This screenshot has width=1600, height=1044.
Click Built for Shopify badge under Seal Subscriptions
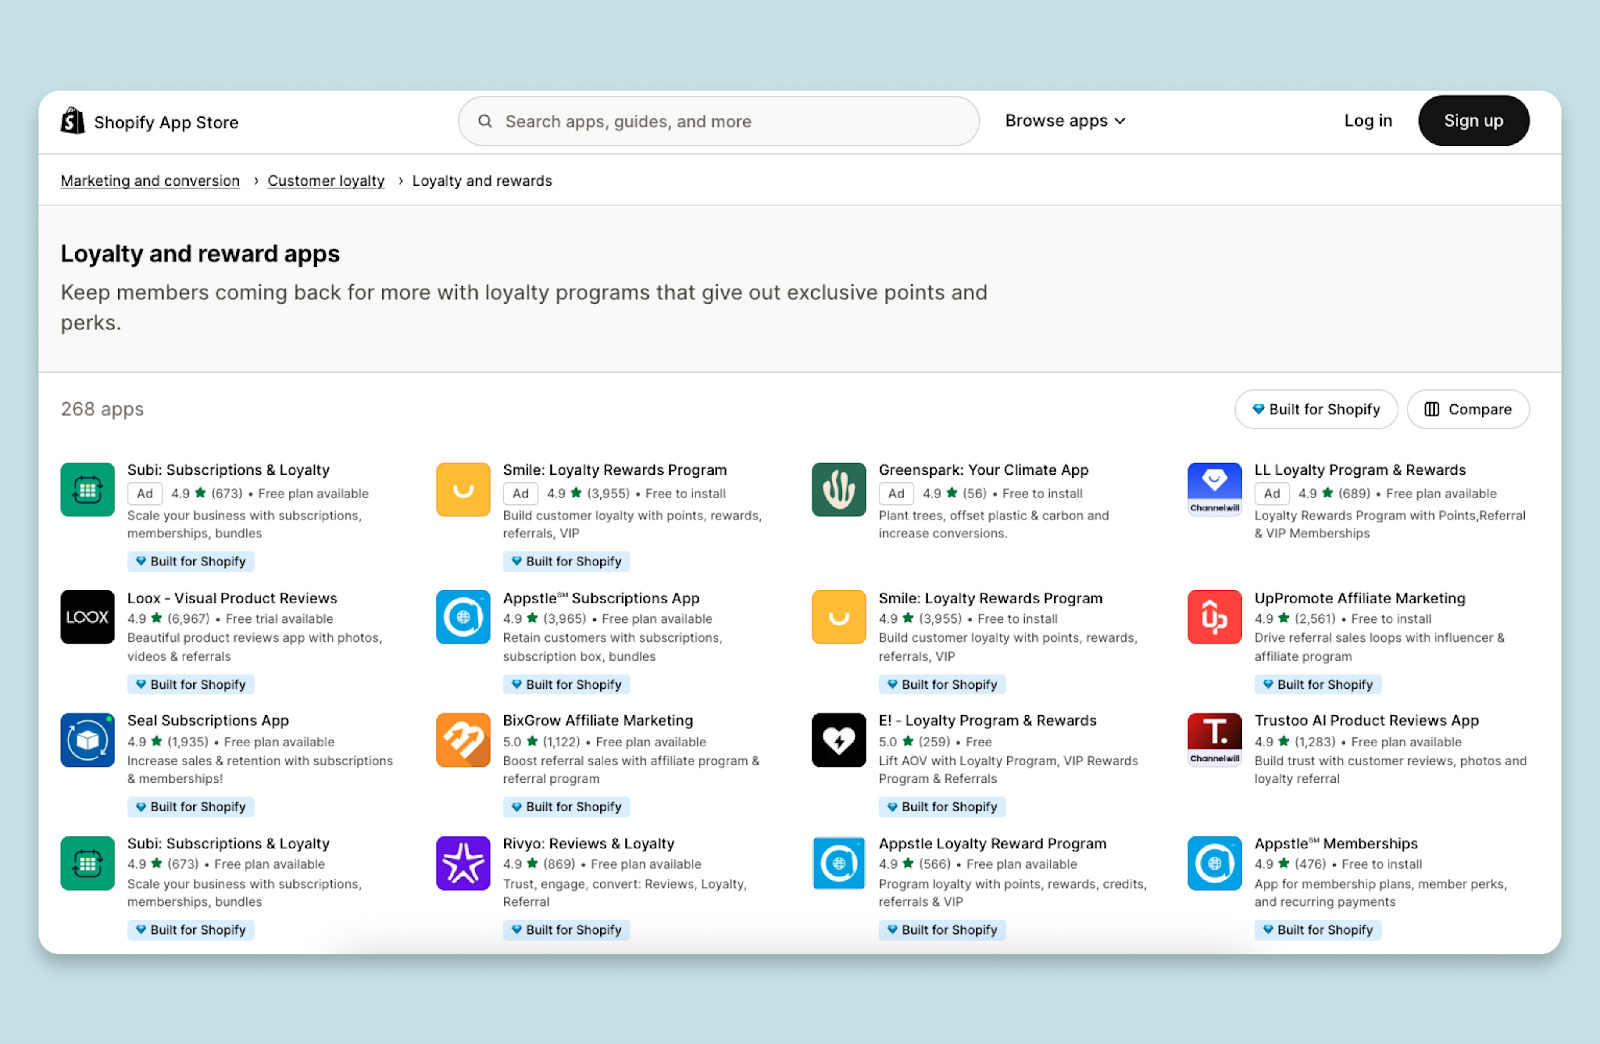tap(191, 807)
